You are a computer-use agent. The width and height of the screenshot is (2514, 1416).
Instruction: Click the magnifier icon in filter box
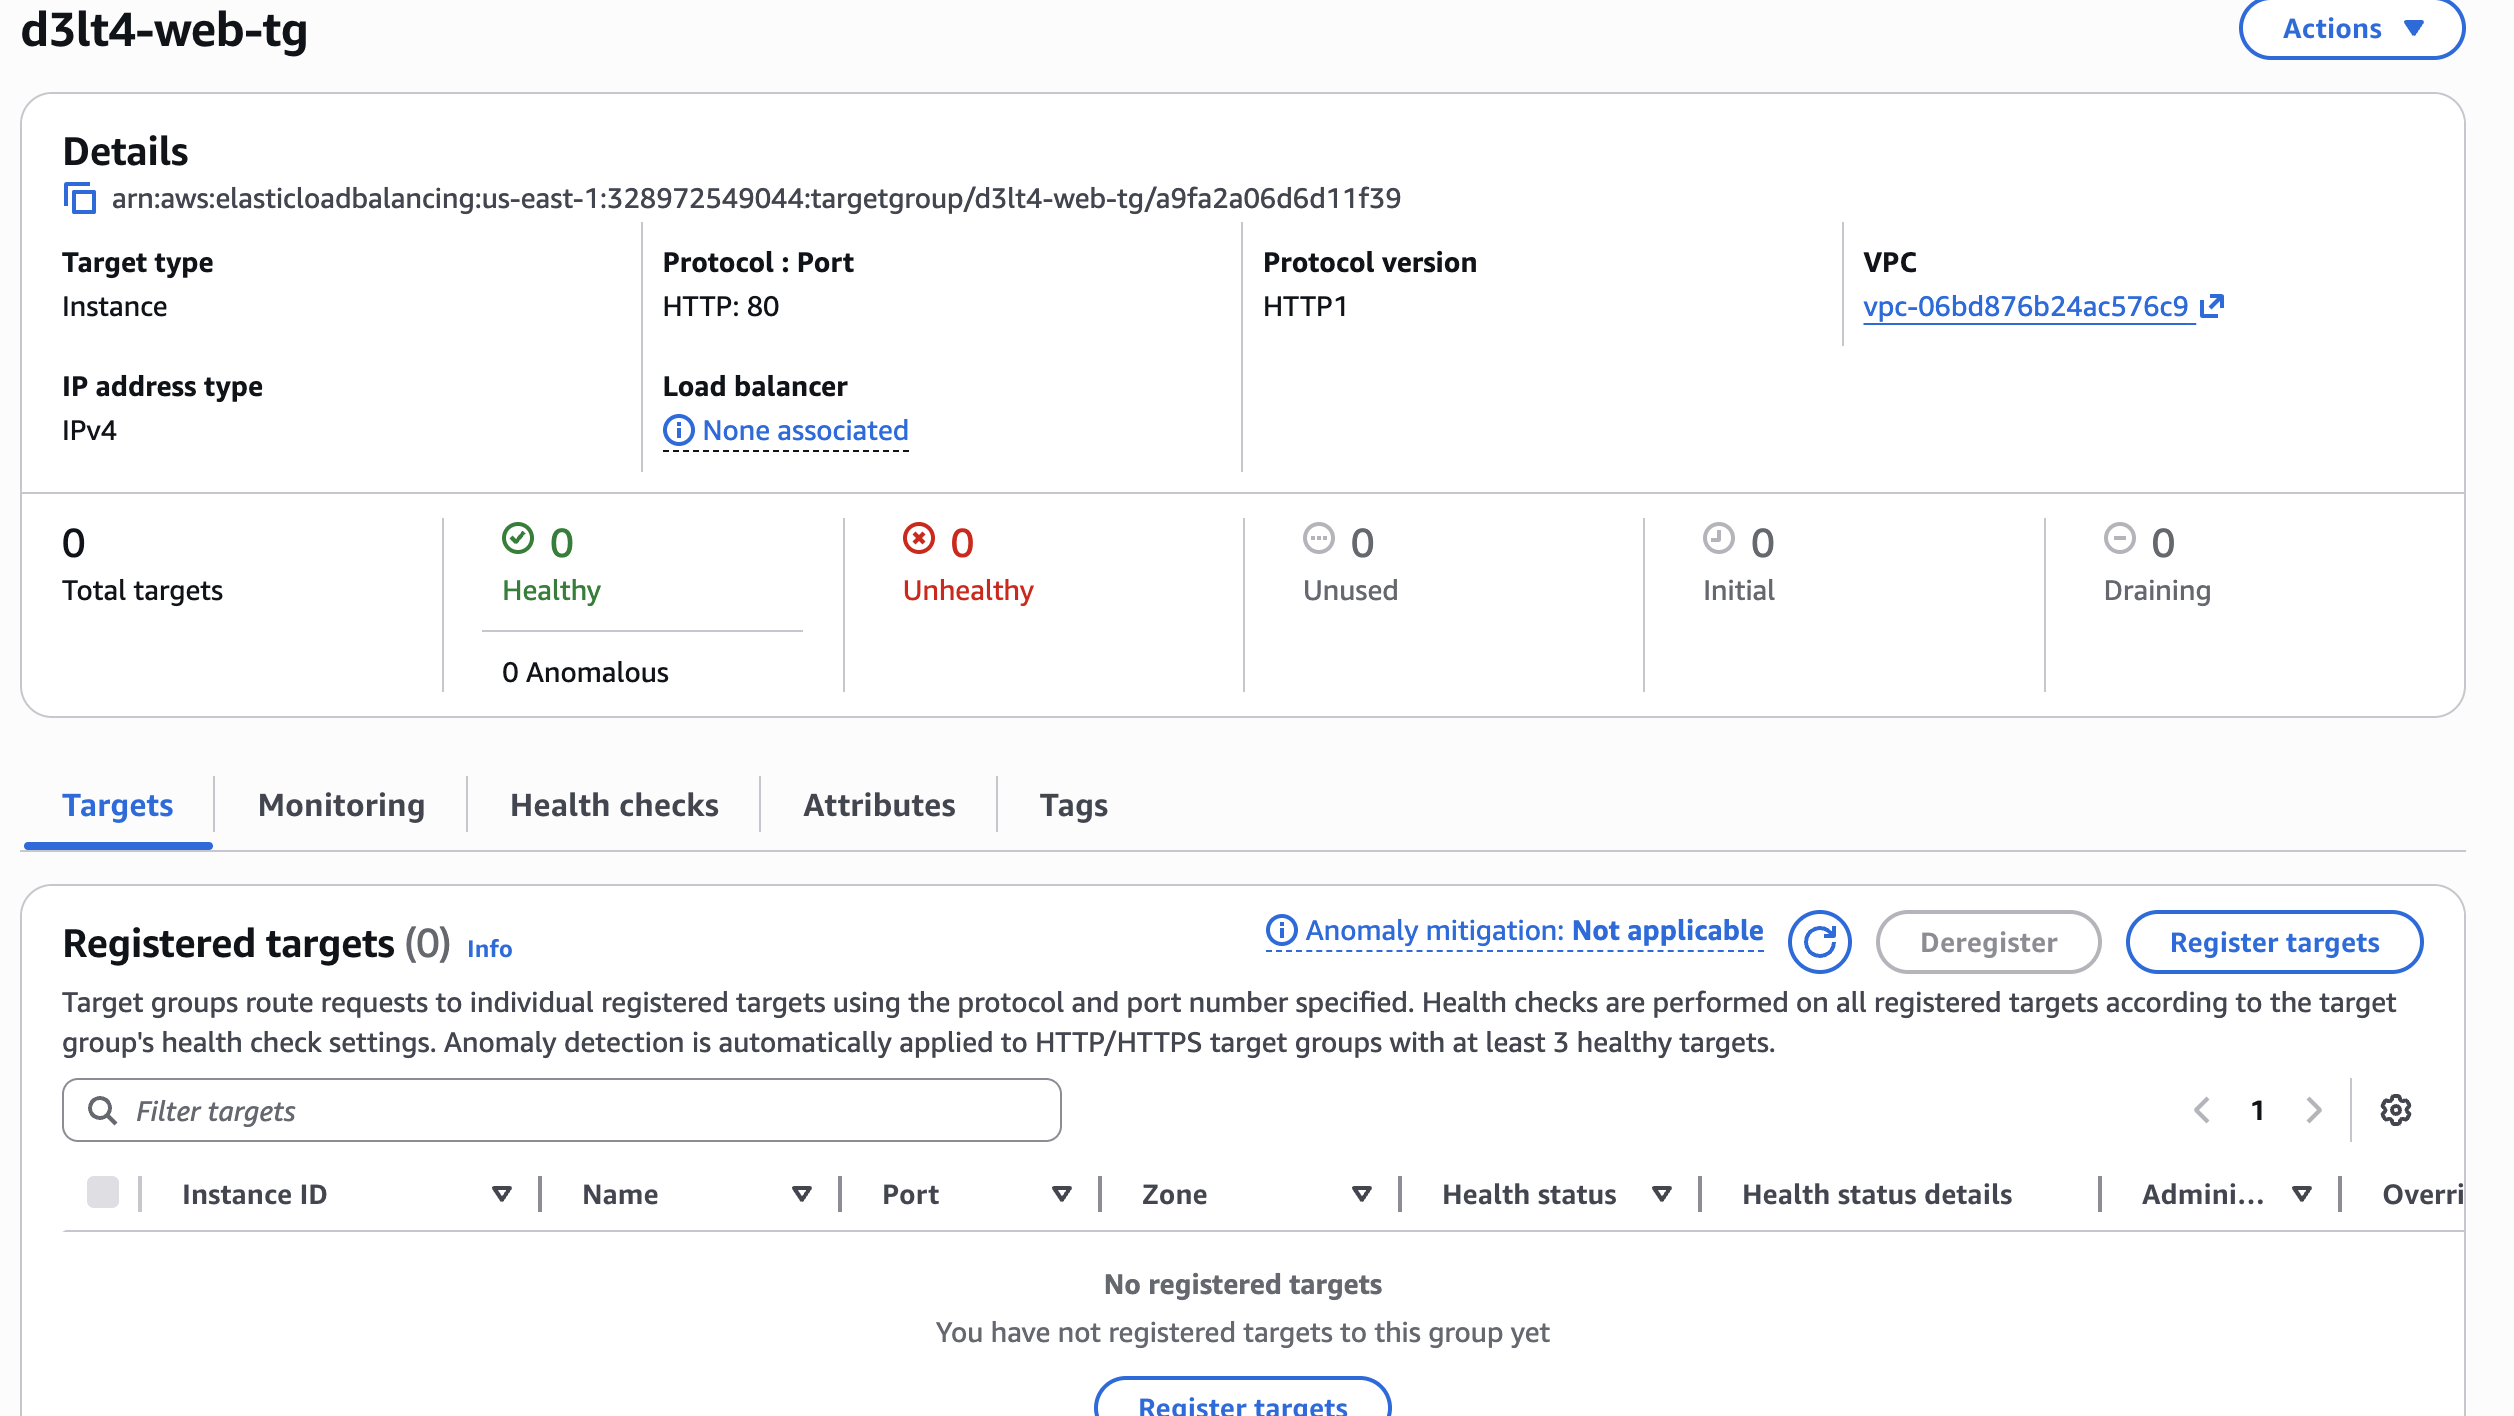click(102, 1110)
